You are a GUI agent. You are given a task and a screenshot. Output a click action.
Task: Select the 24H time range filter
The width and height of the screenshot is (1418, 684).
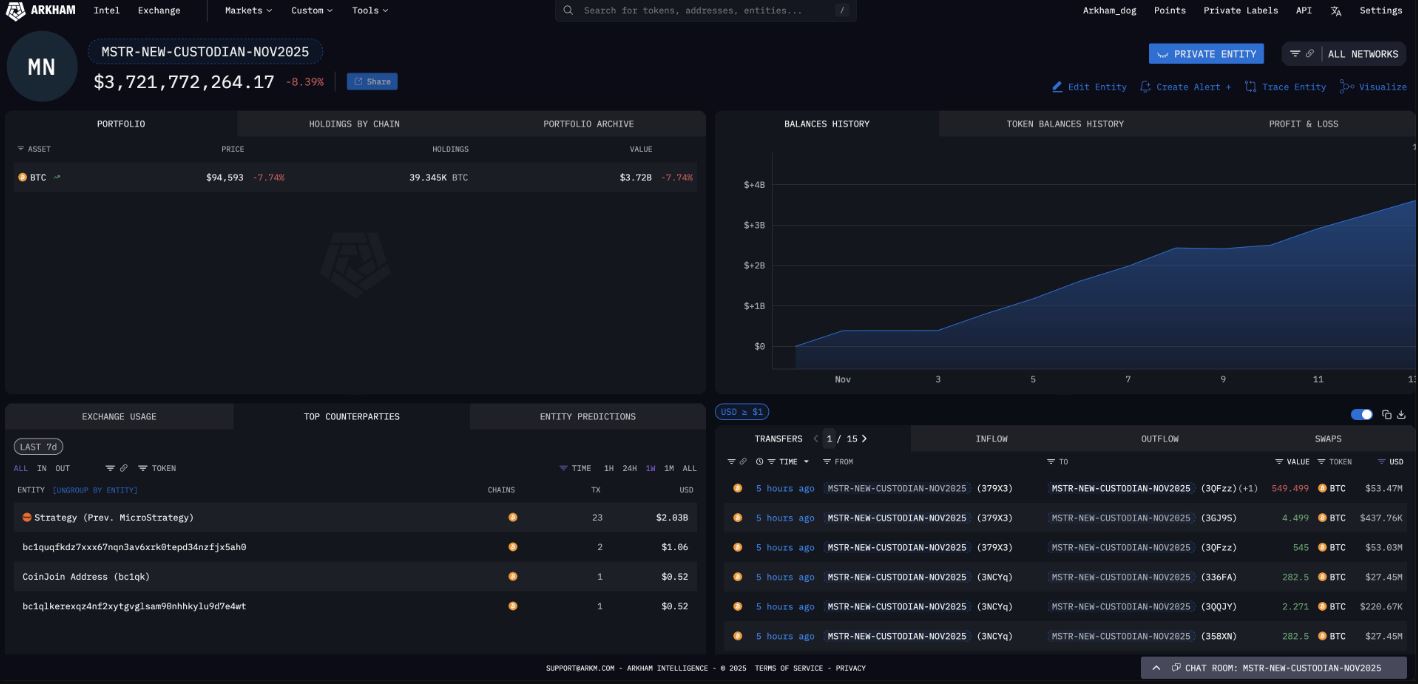click(x=629, y=468)
